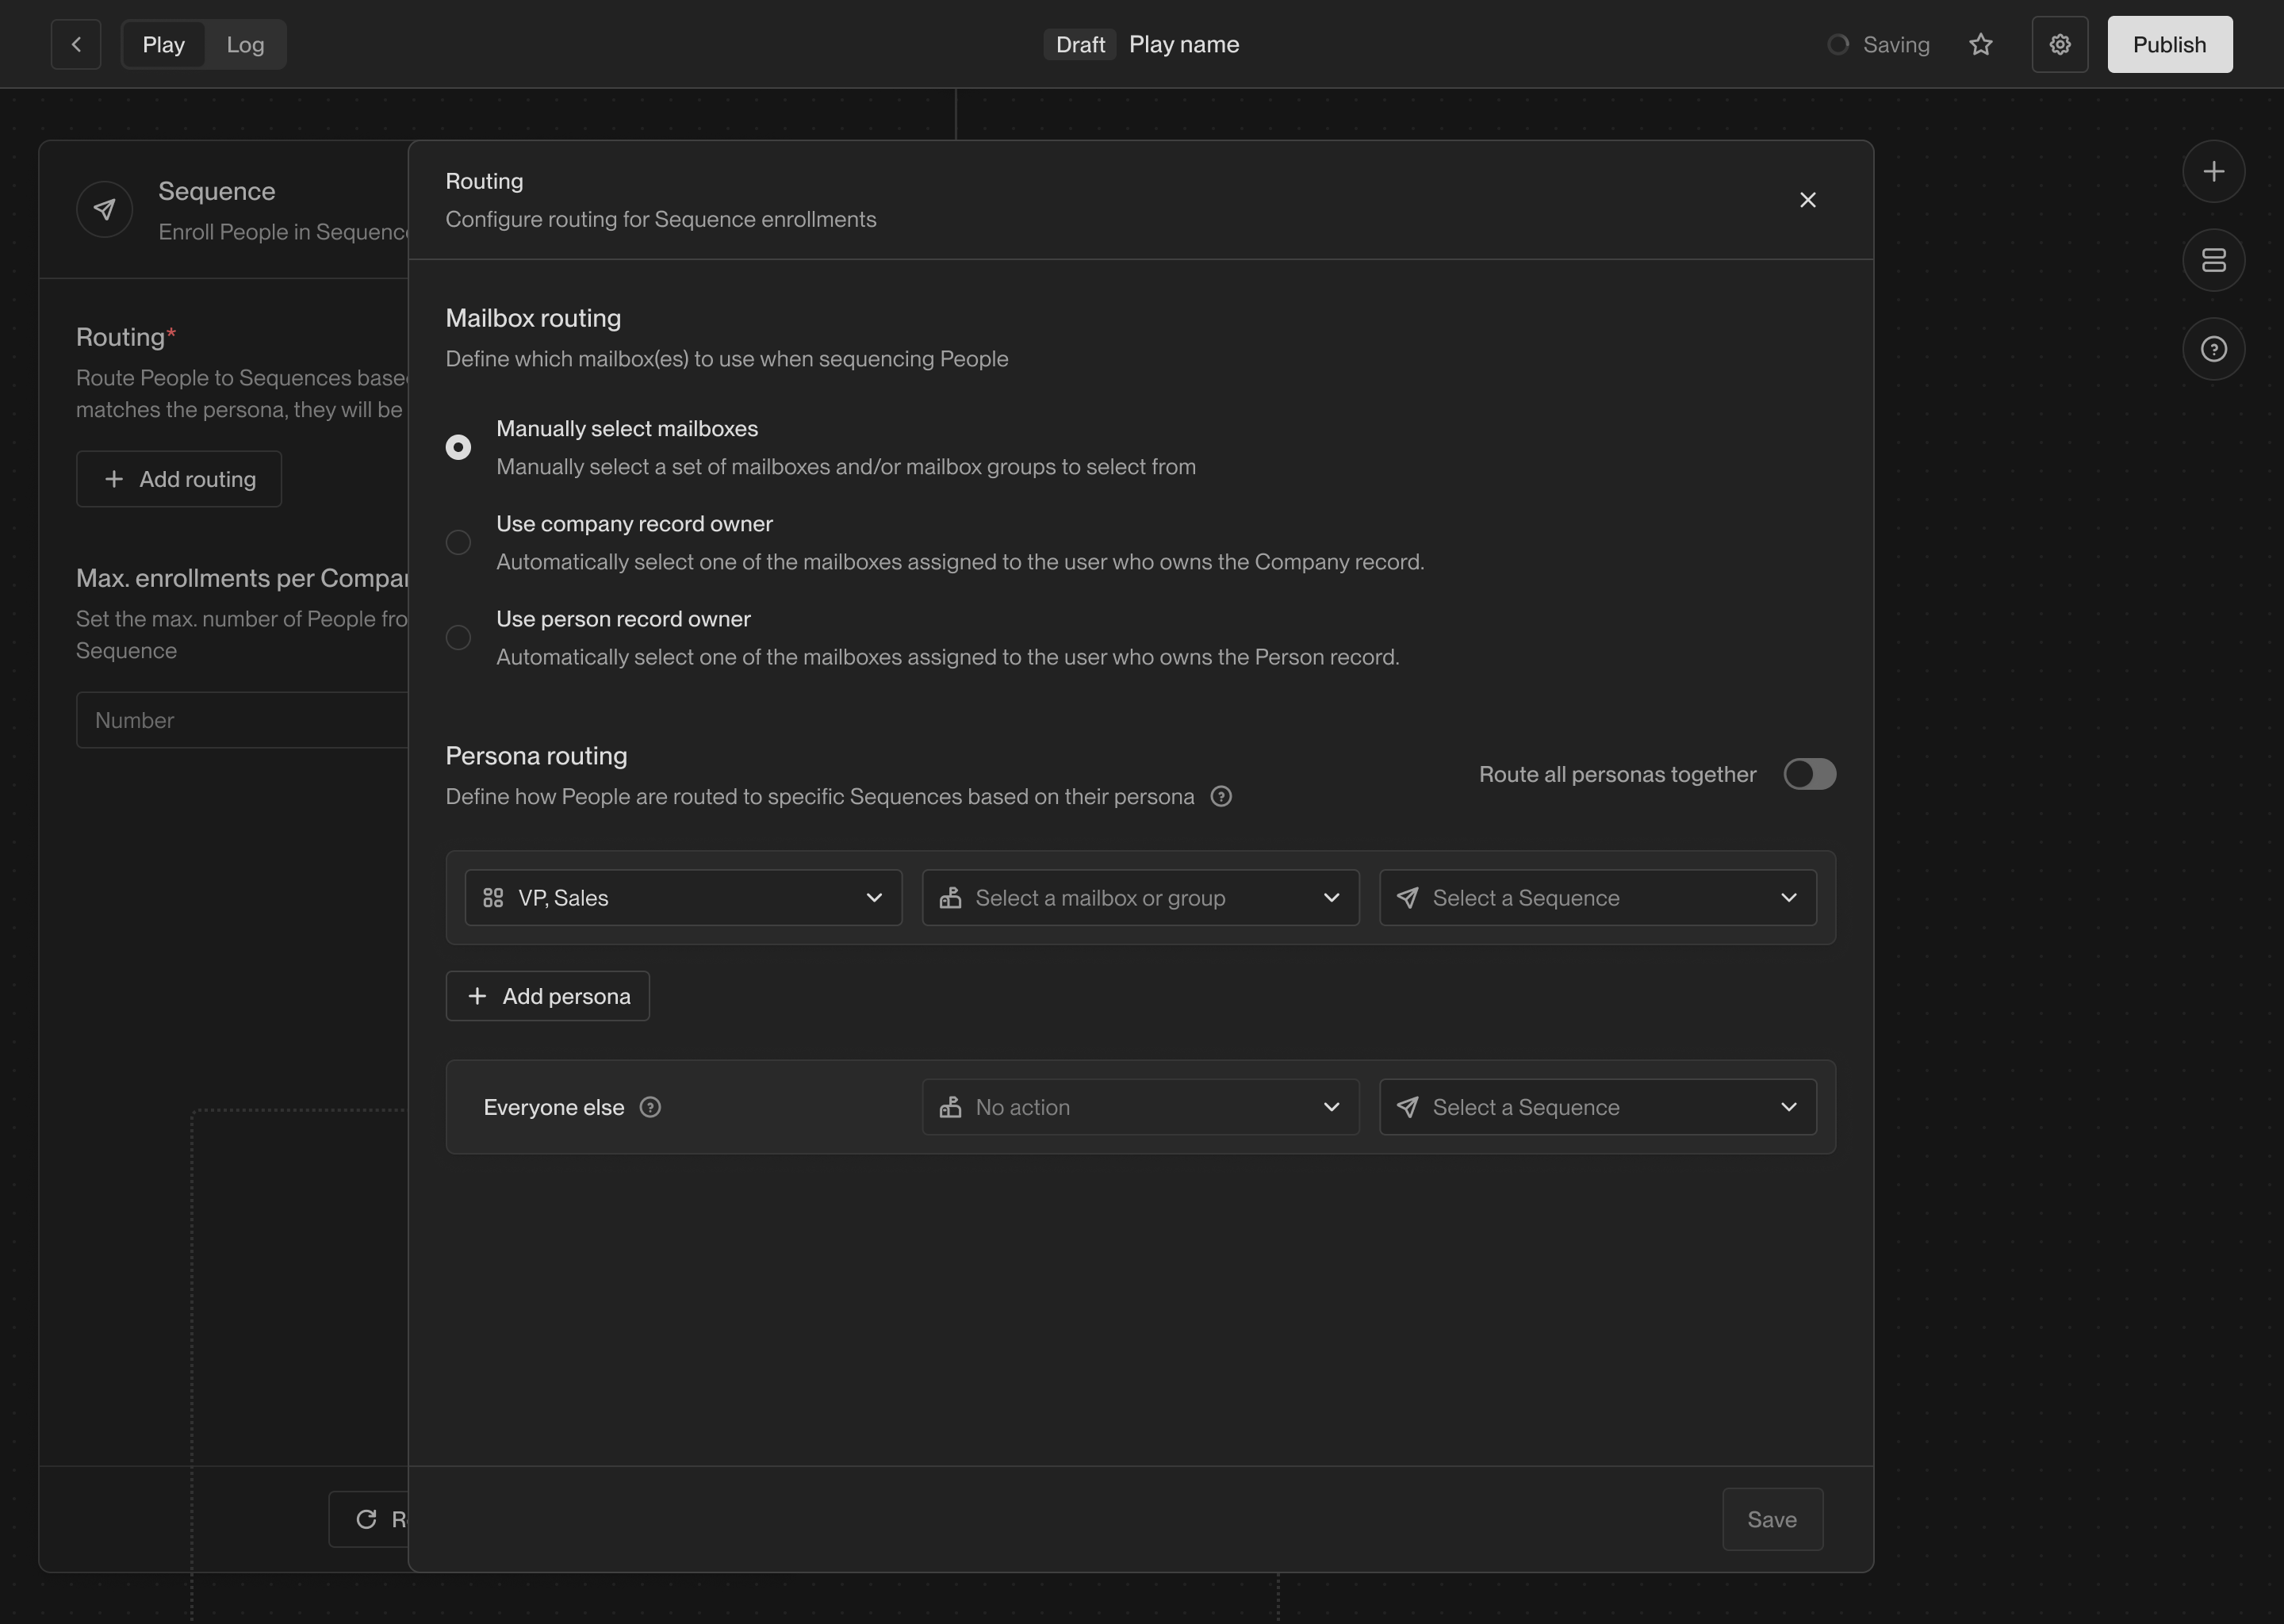Viewport: 2284px width, 1624px height.
Task: Click the plus icon on right sidebar
Action: point(2213,171)
